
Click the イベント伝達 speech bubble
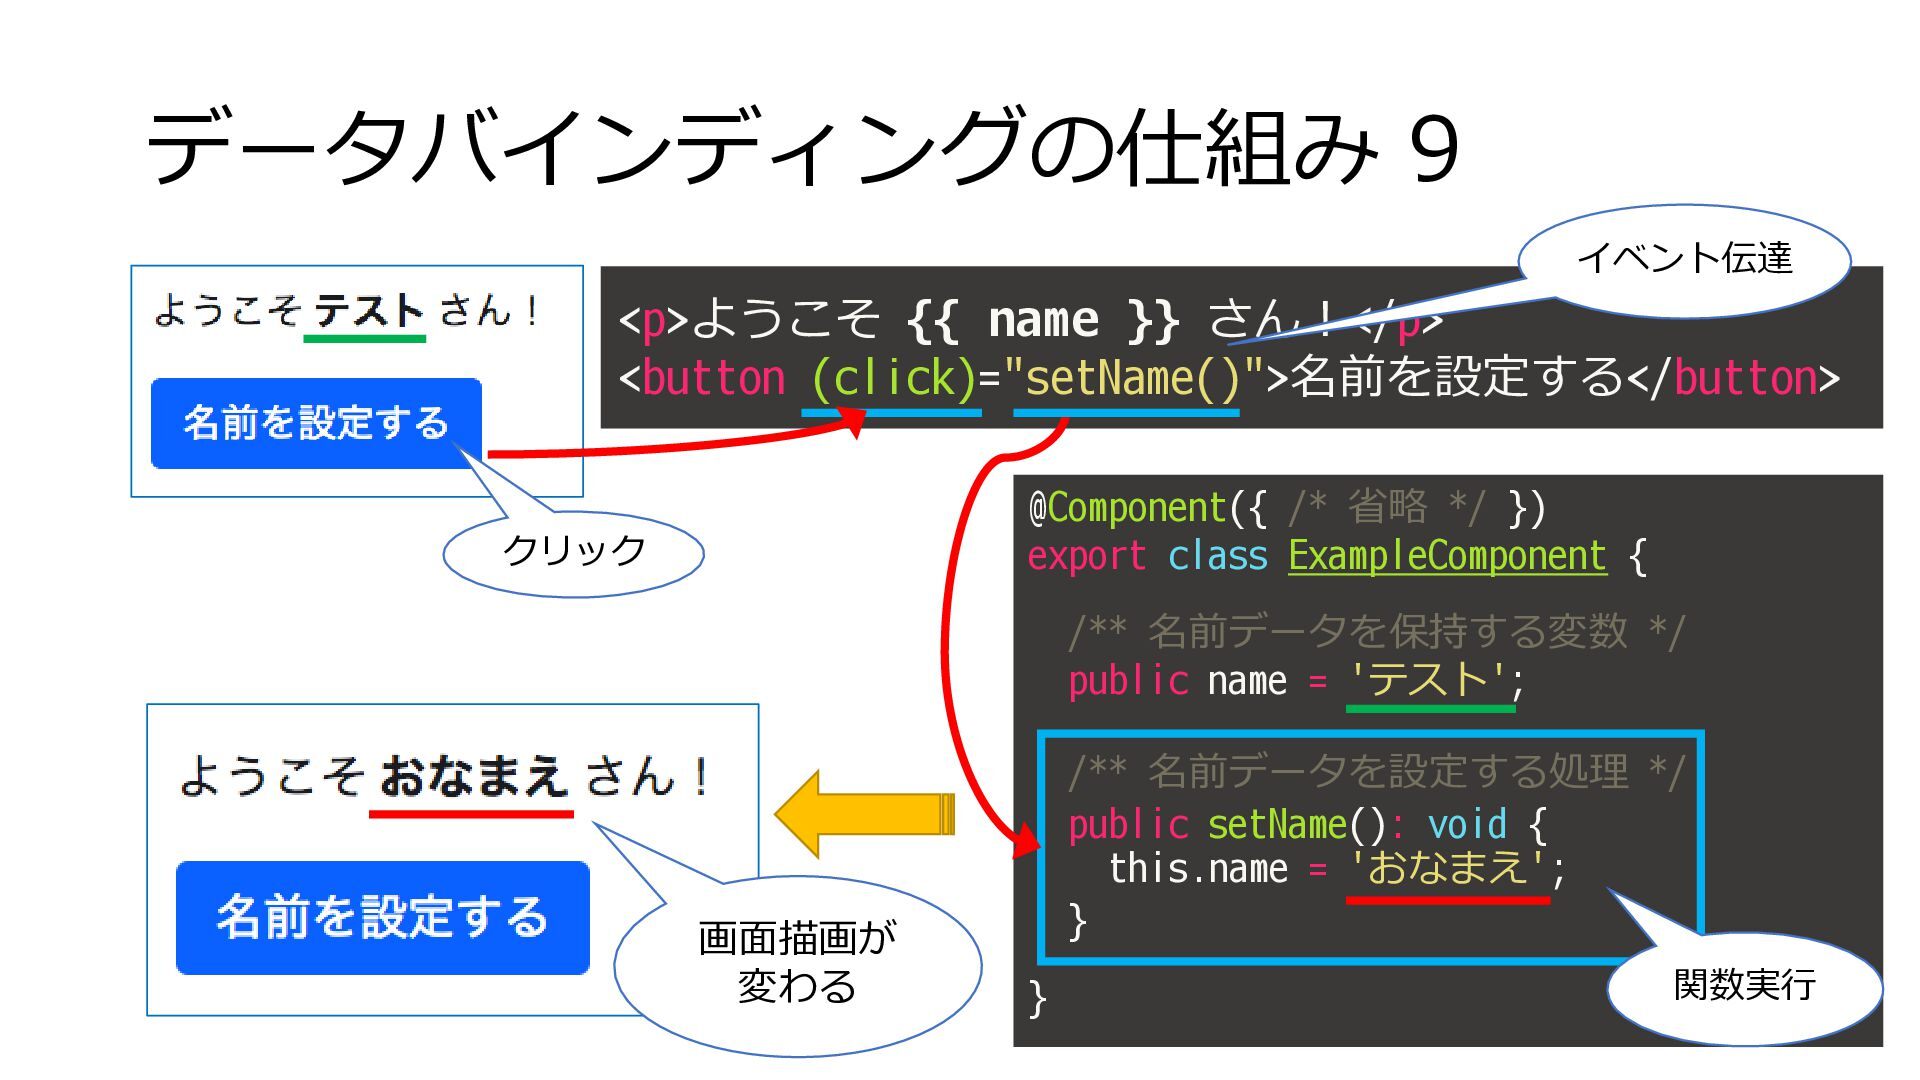click(1684, 259)
